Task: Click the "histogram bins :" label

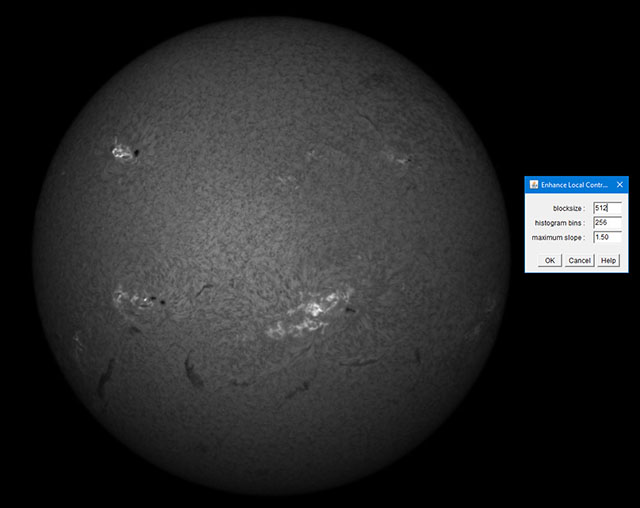Action: (560, 223)
